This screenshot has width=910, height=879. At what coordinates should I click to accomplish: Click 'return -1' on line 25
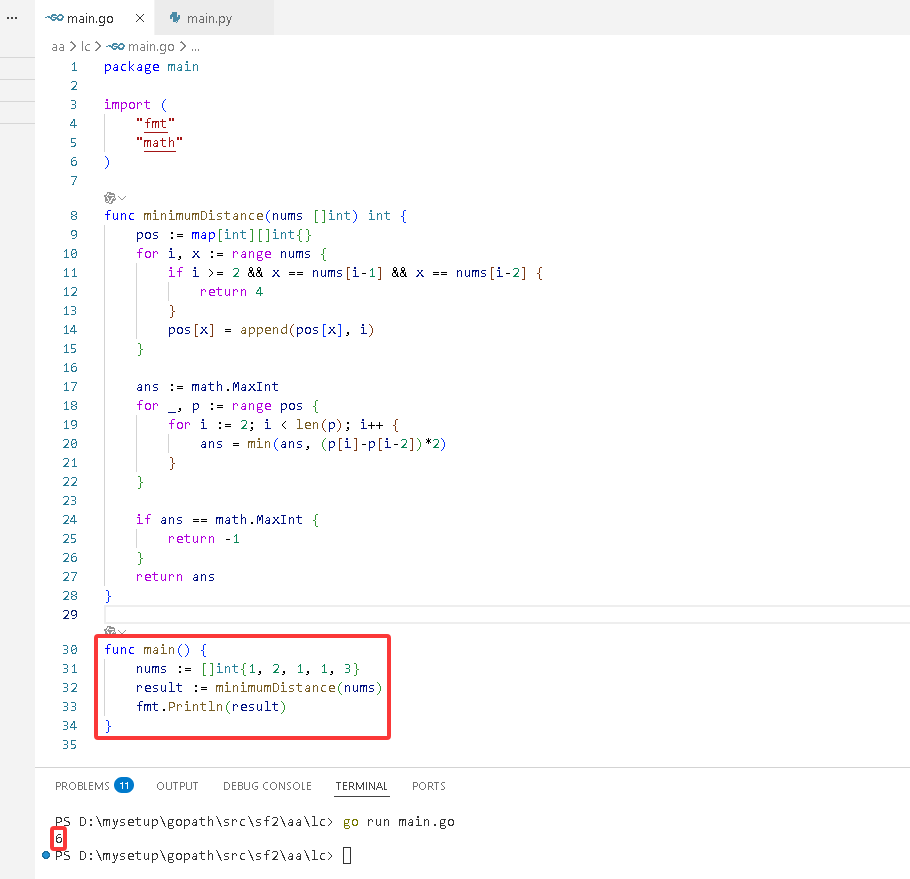pos(204,539)
